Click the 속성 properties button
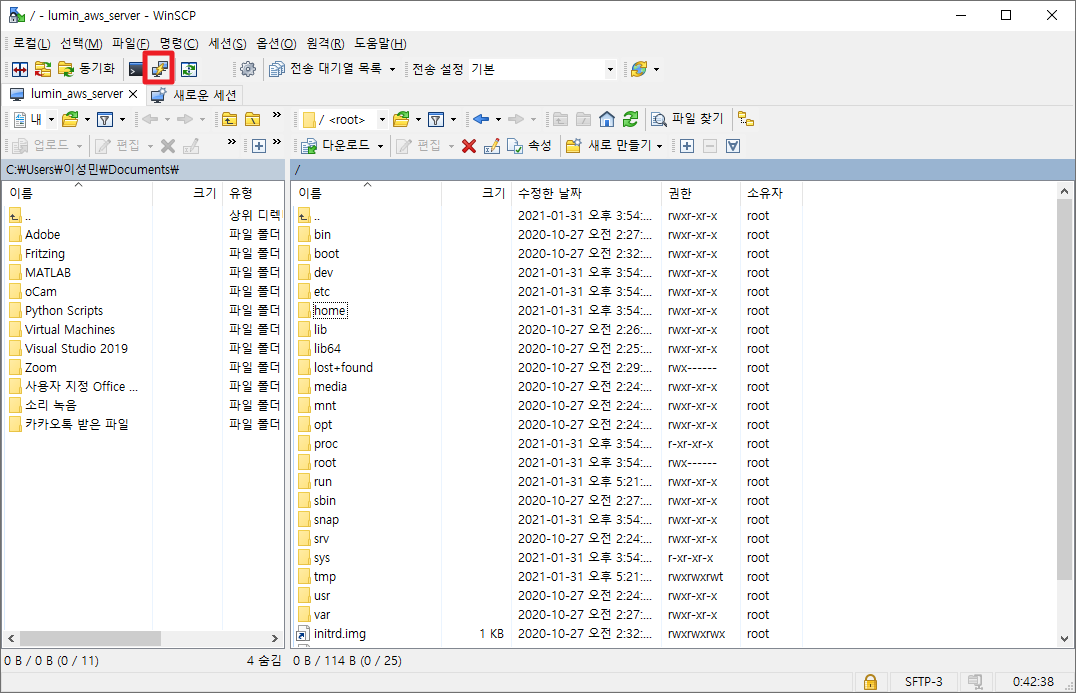Image resolution: width=1076 pixels, height=693 pixels. (530, 146)
